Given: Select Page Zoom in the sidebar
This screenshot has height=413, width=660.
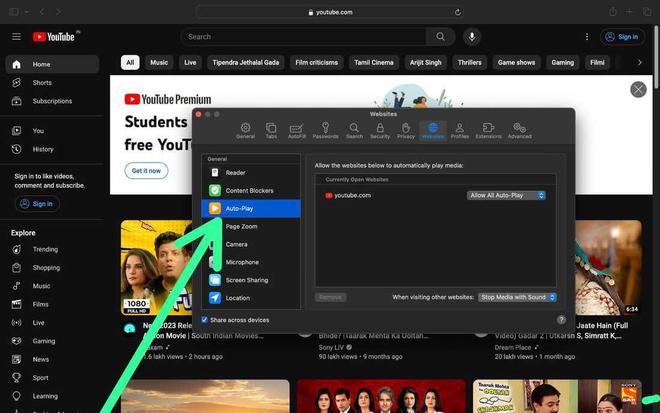Looking at the screenshot, I should tap(251, 226).
